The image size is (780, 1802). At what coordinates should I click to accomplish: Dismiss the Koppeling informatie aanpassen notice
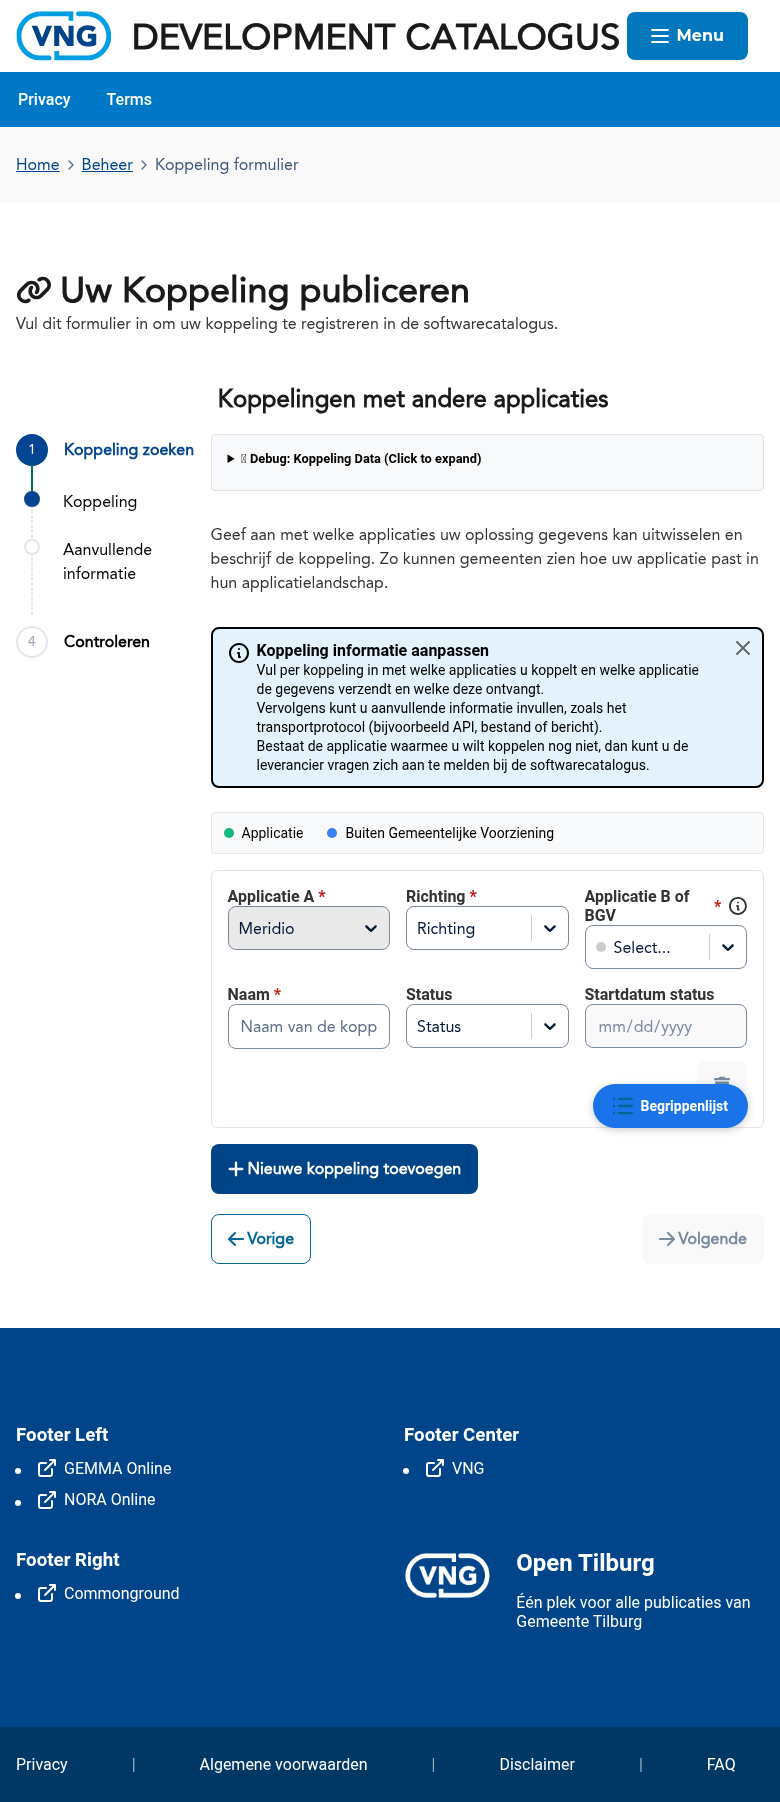(742, 648)
